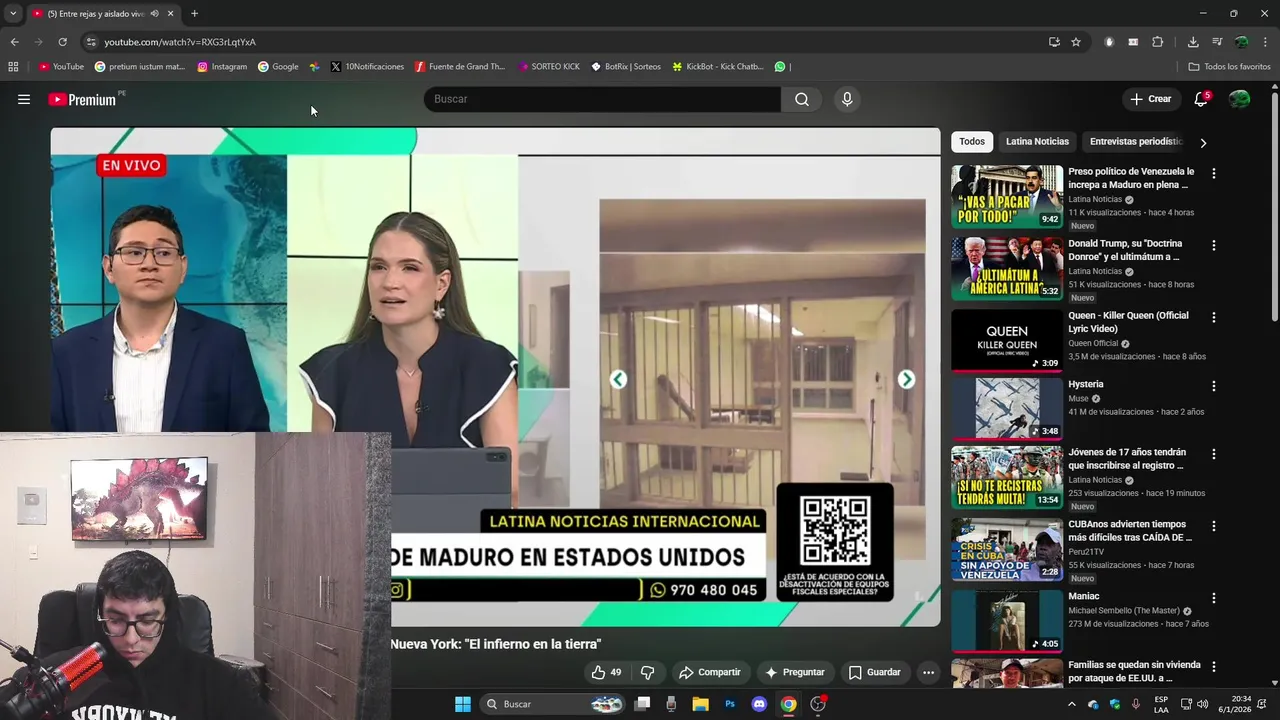
Task: Open the notifications bell
Action: [x=1201, y=99]
